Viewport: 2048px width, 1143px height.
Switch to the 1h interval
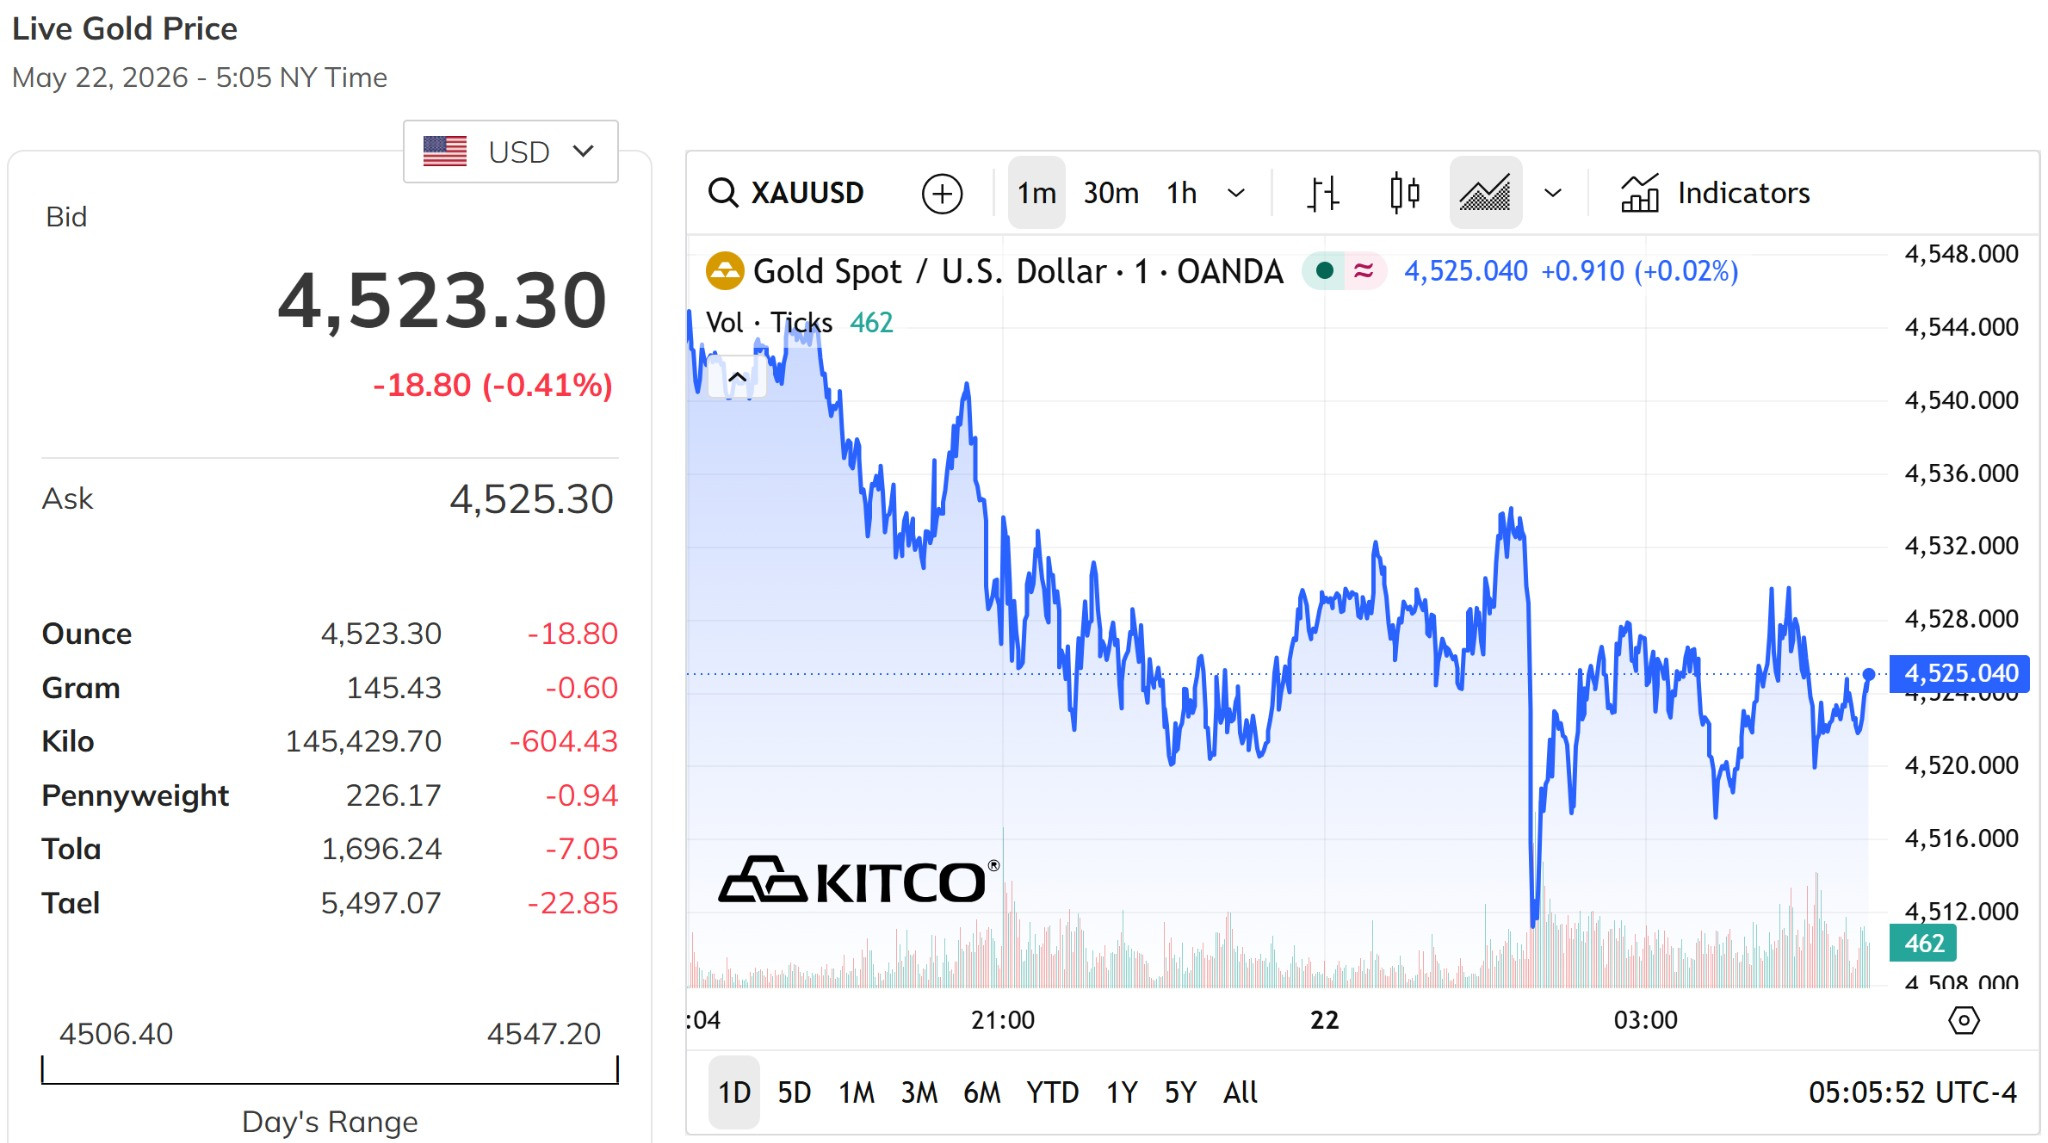point(1181,193)
